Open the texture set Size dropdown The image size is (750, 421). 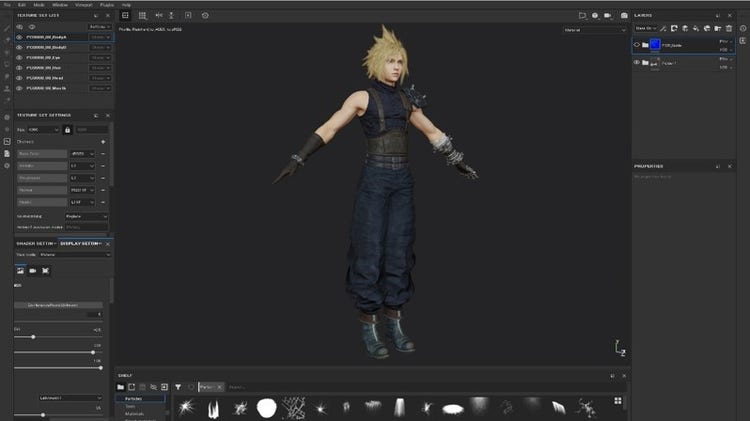click(x=43, y=130)
